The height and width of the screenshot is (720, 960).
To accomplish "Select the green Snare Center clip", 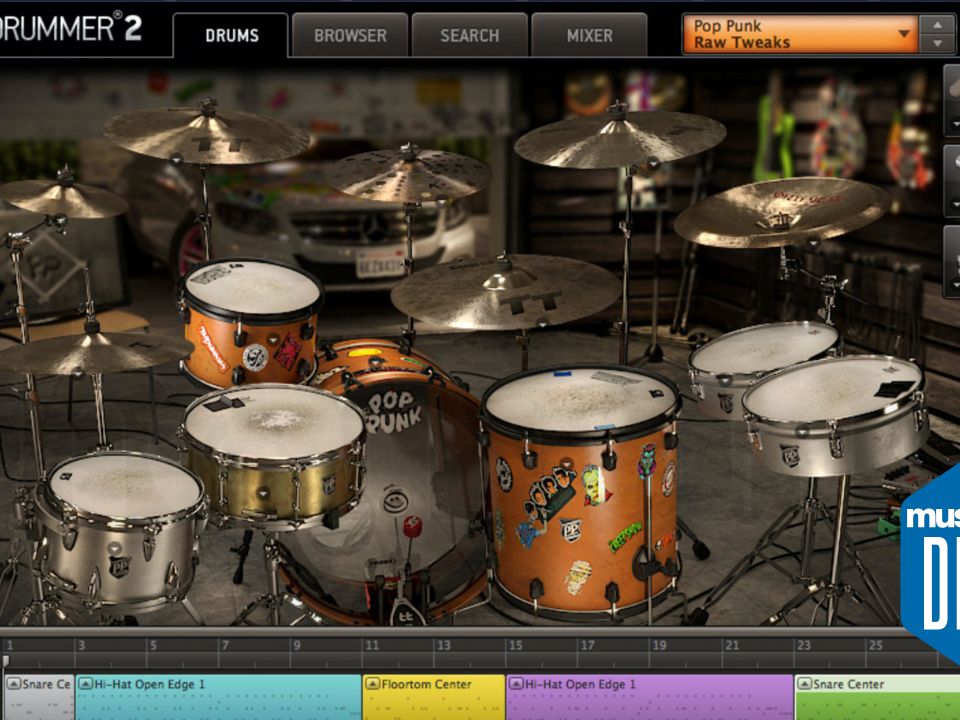I will click(x=877, y=697).
